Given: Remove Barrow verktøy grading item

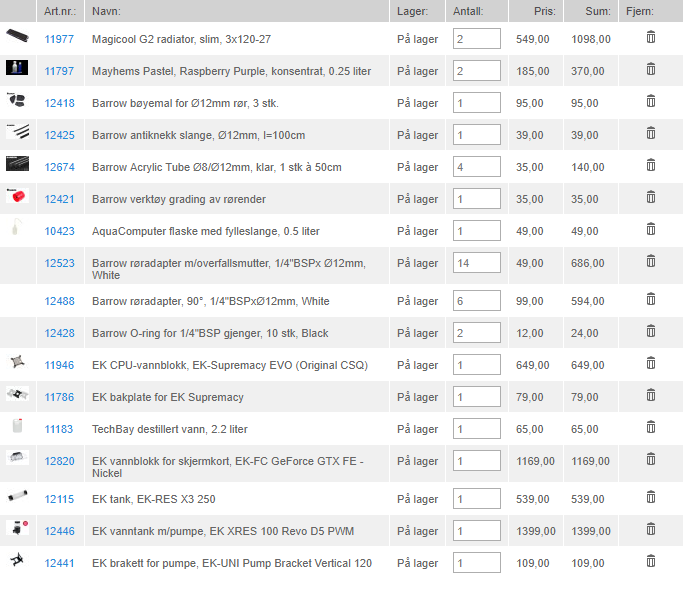Looking at the screenshot, I should (650, 197).
